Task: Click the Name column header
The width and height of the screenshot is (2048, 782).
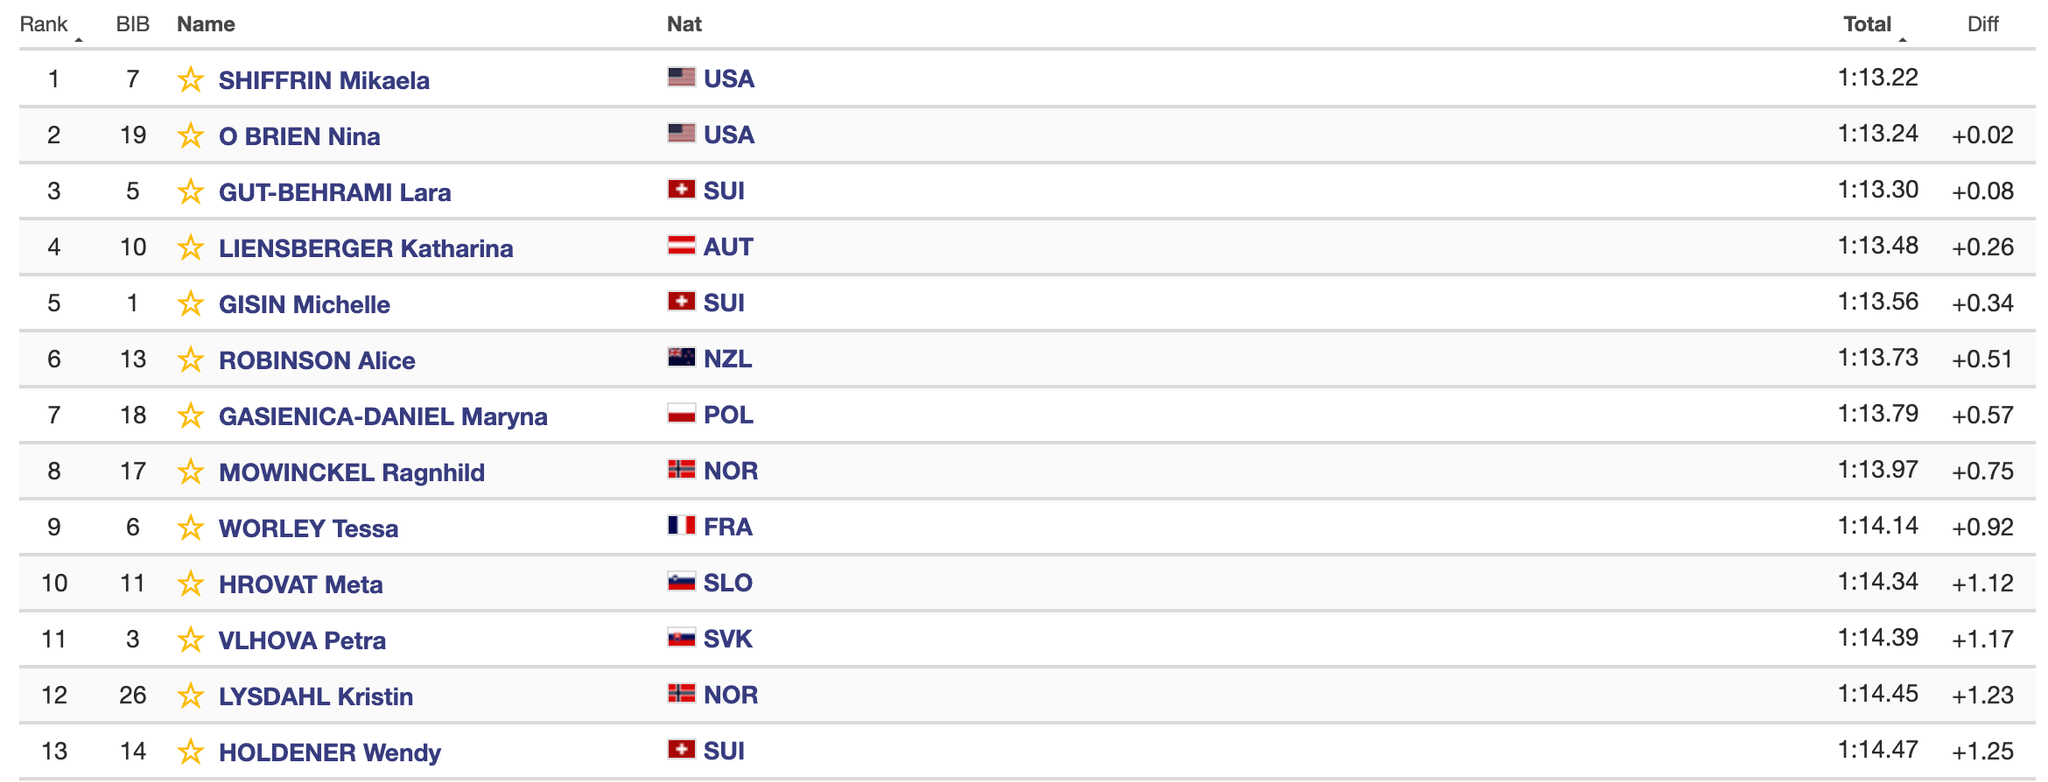Action: [x=206, y=24]
